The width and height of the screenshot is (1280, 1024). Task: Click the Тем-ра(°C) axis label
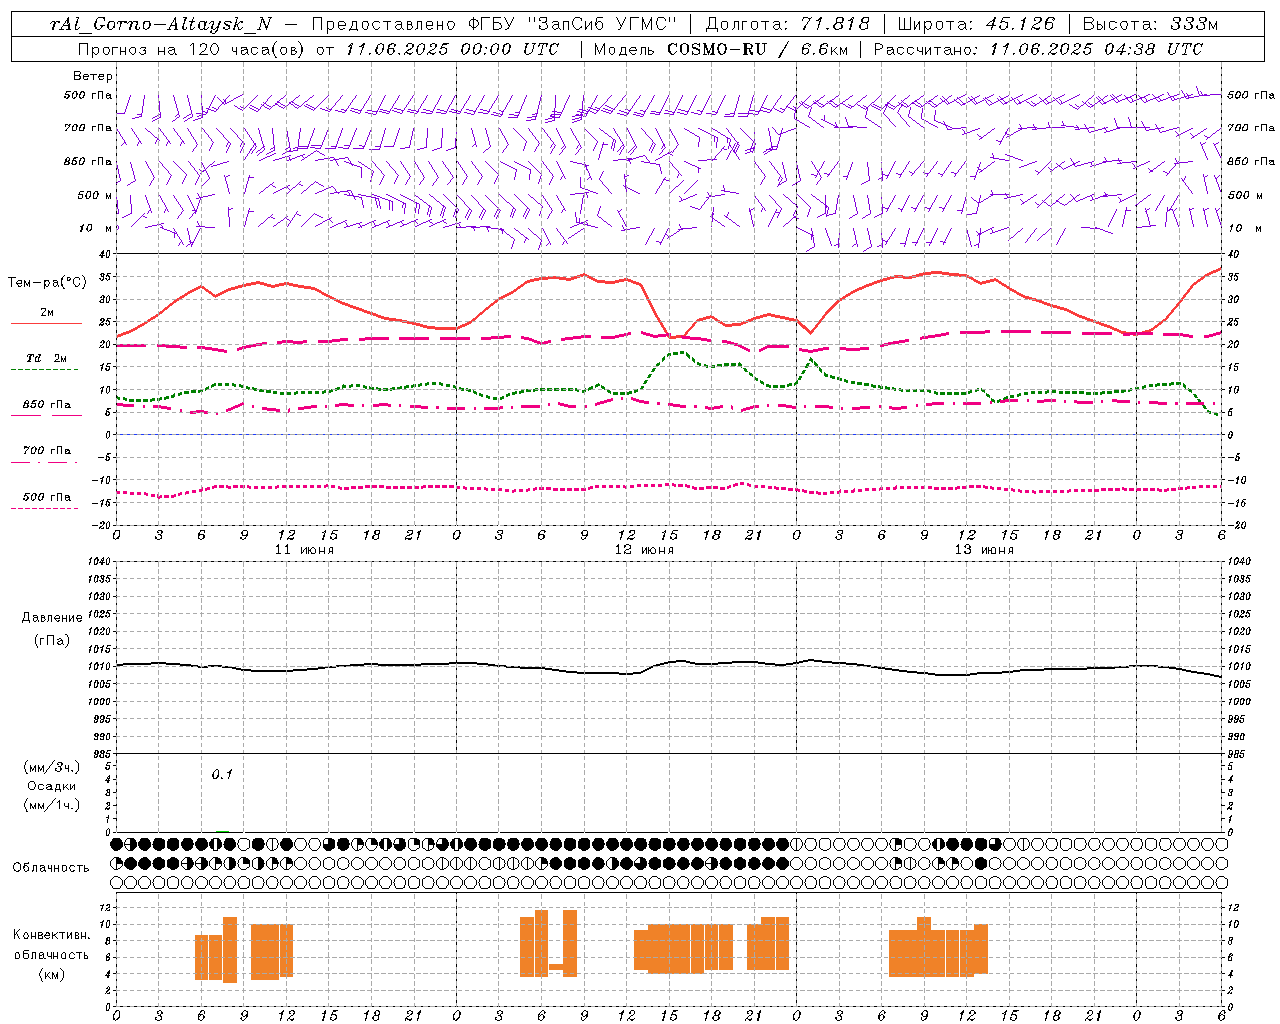tap(47, 282)
